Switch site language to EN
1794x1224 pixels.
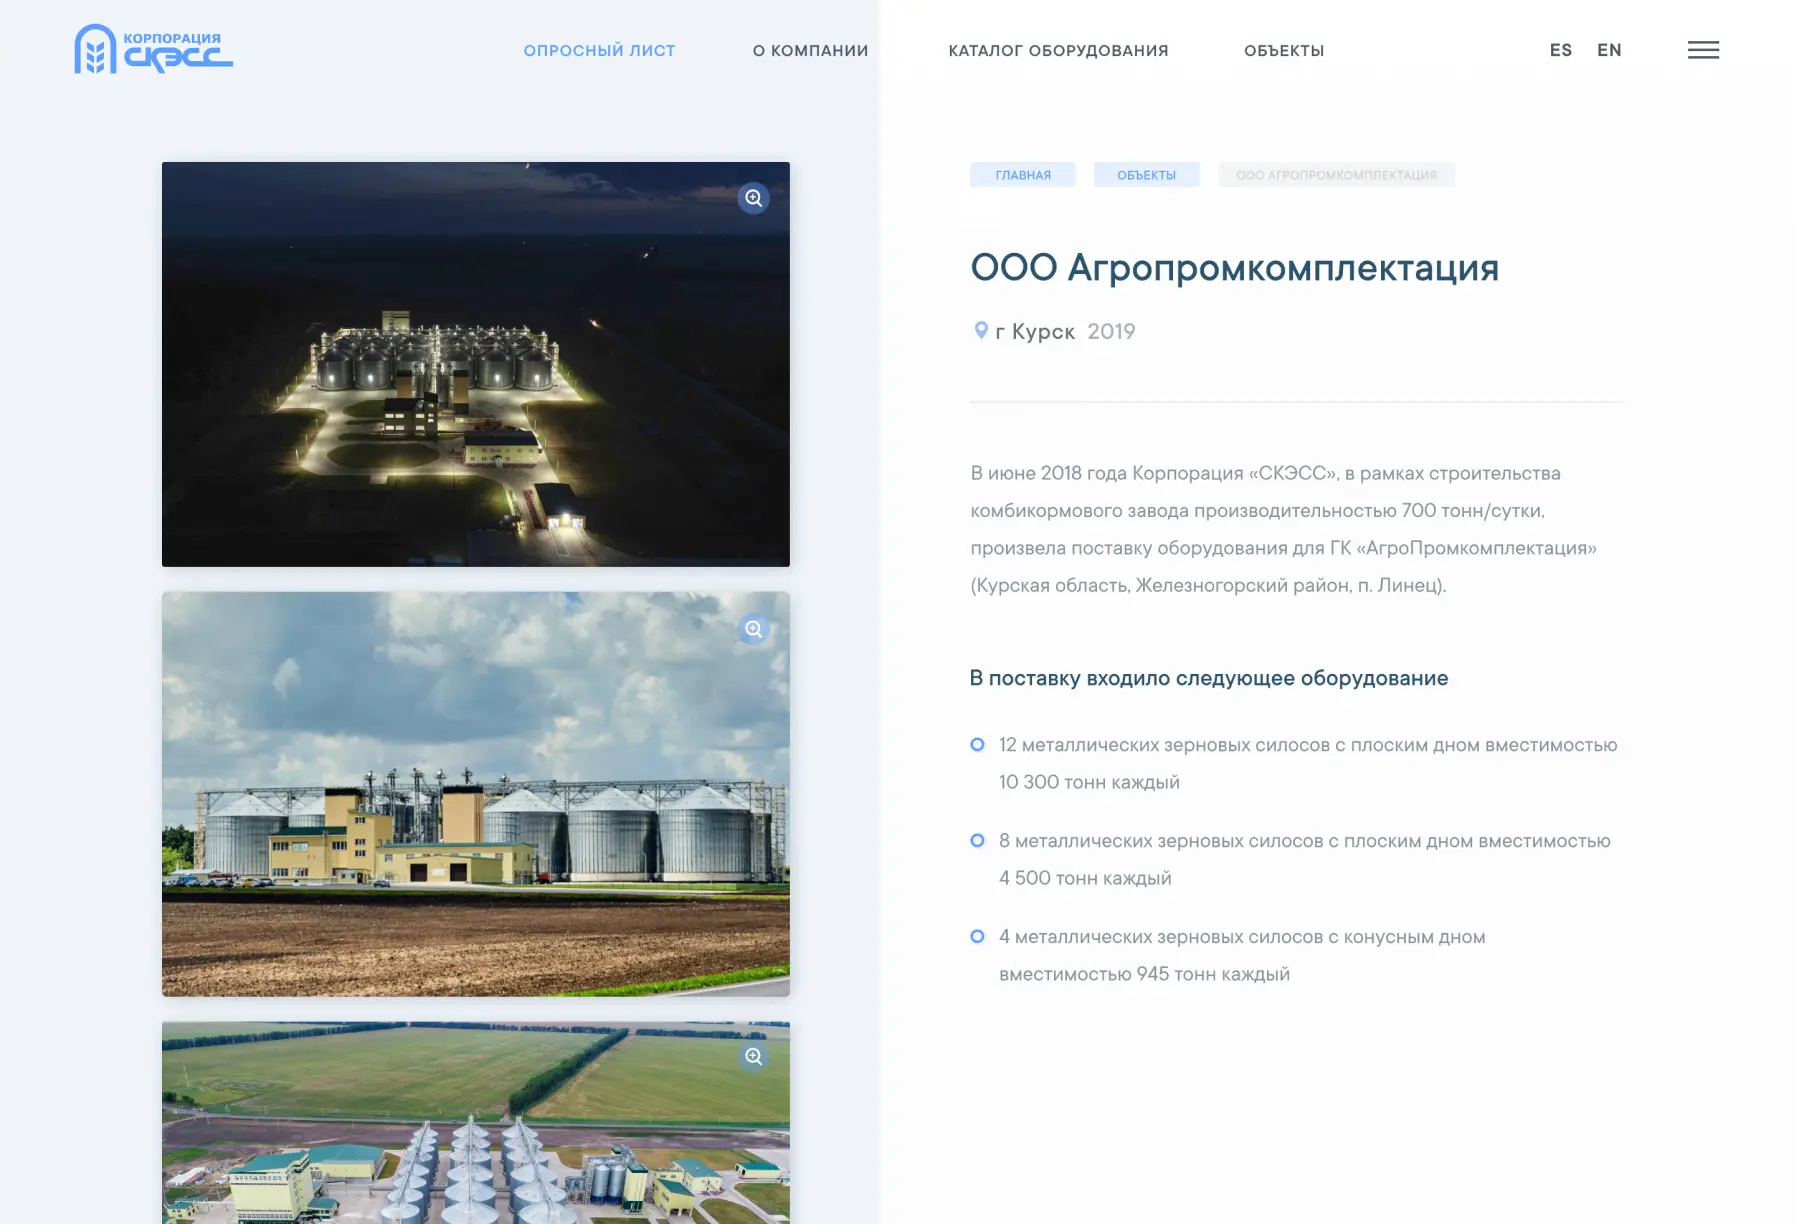[1609, 50]
